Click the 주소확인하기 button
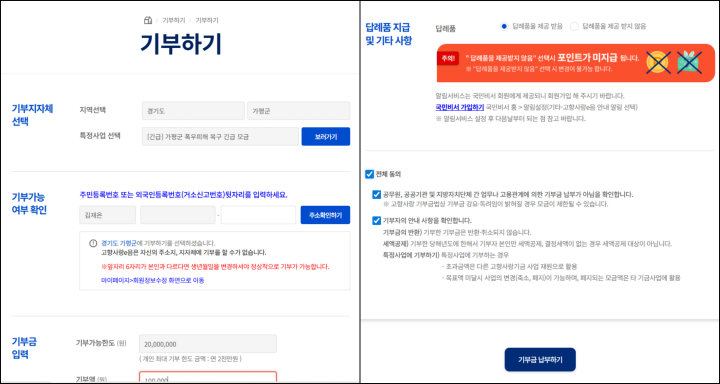 pos(325,215)
